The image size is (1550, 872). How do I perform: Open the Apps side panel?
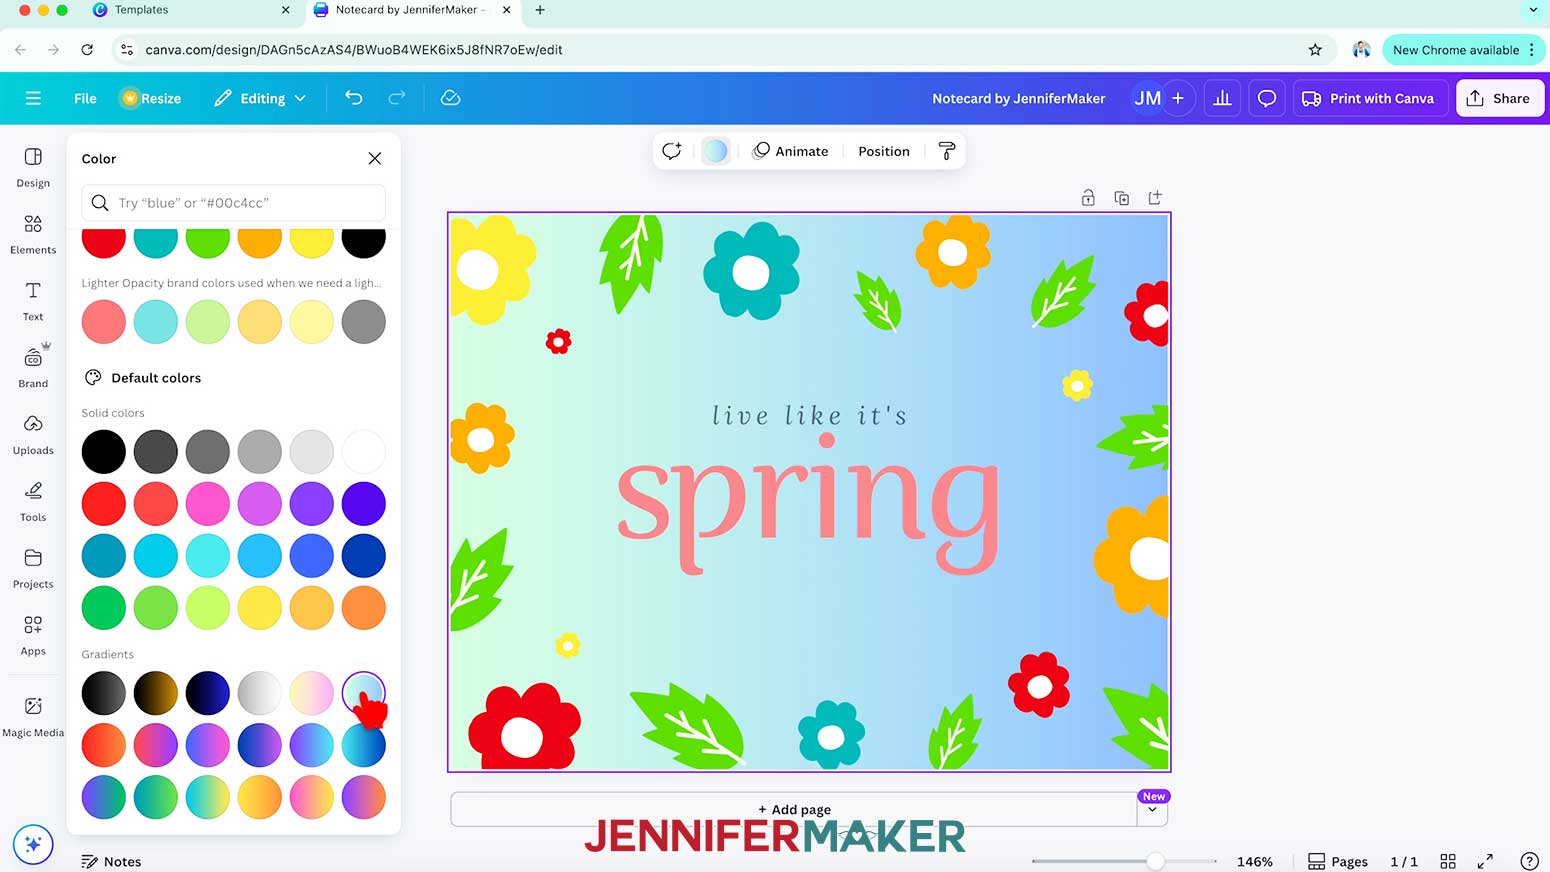(x=33, y=635)
